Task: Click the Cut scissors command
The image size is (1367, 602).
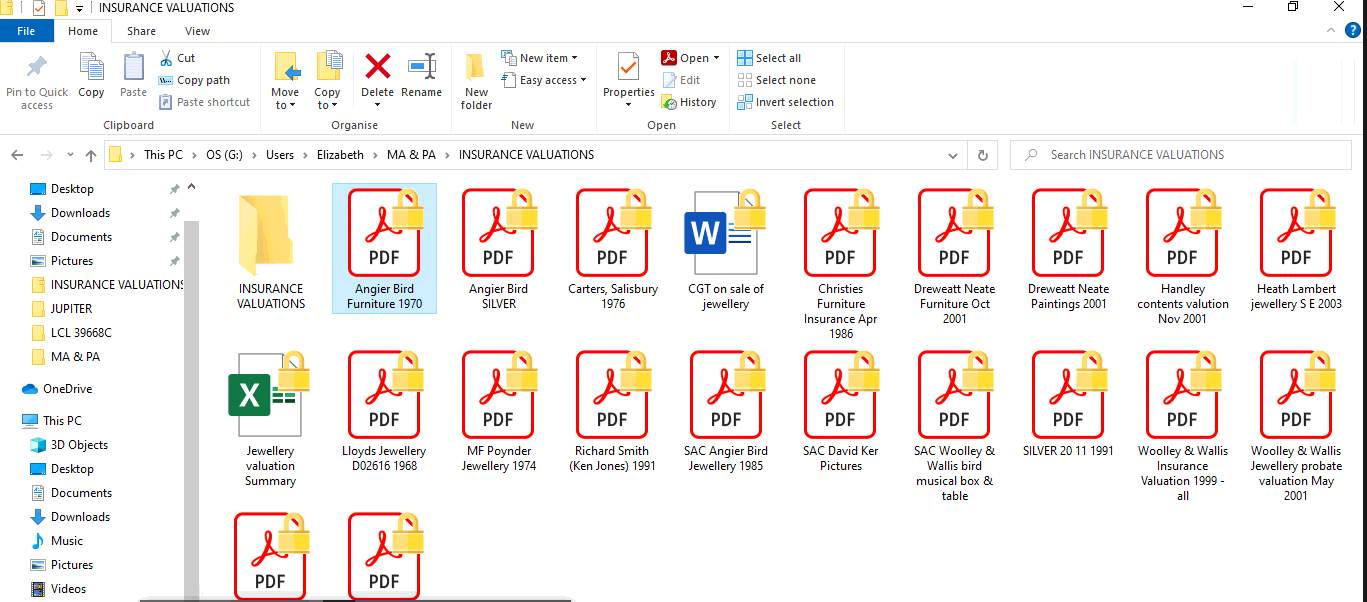Action: (x=177, y=58)
